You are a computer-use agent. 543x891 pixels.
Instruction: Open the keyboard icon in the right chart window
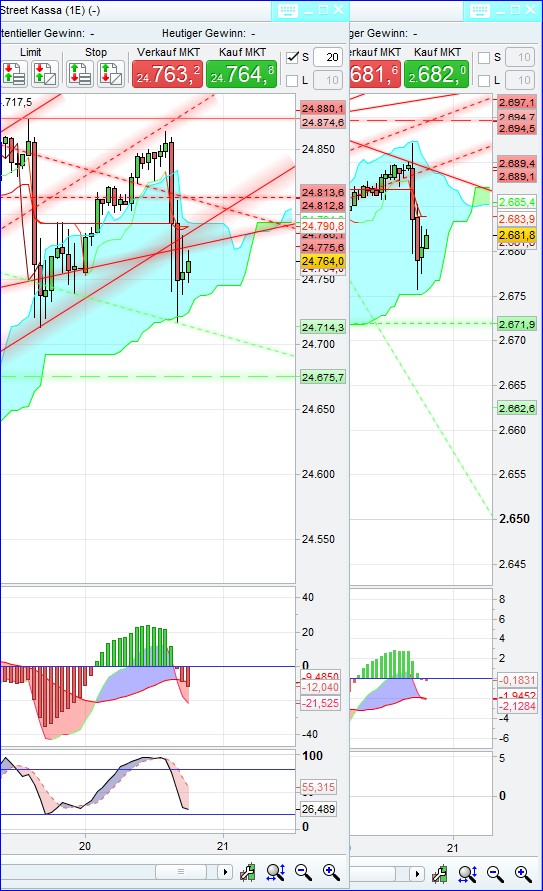pyautogui.click(x=480, y=10)
